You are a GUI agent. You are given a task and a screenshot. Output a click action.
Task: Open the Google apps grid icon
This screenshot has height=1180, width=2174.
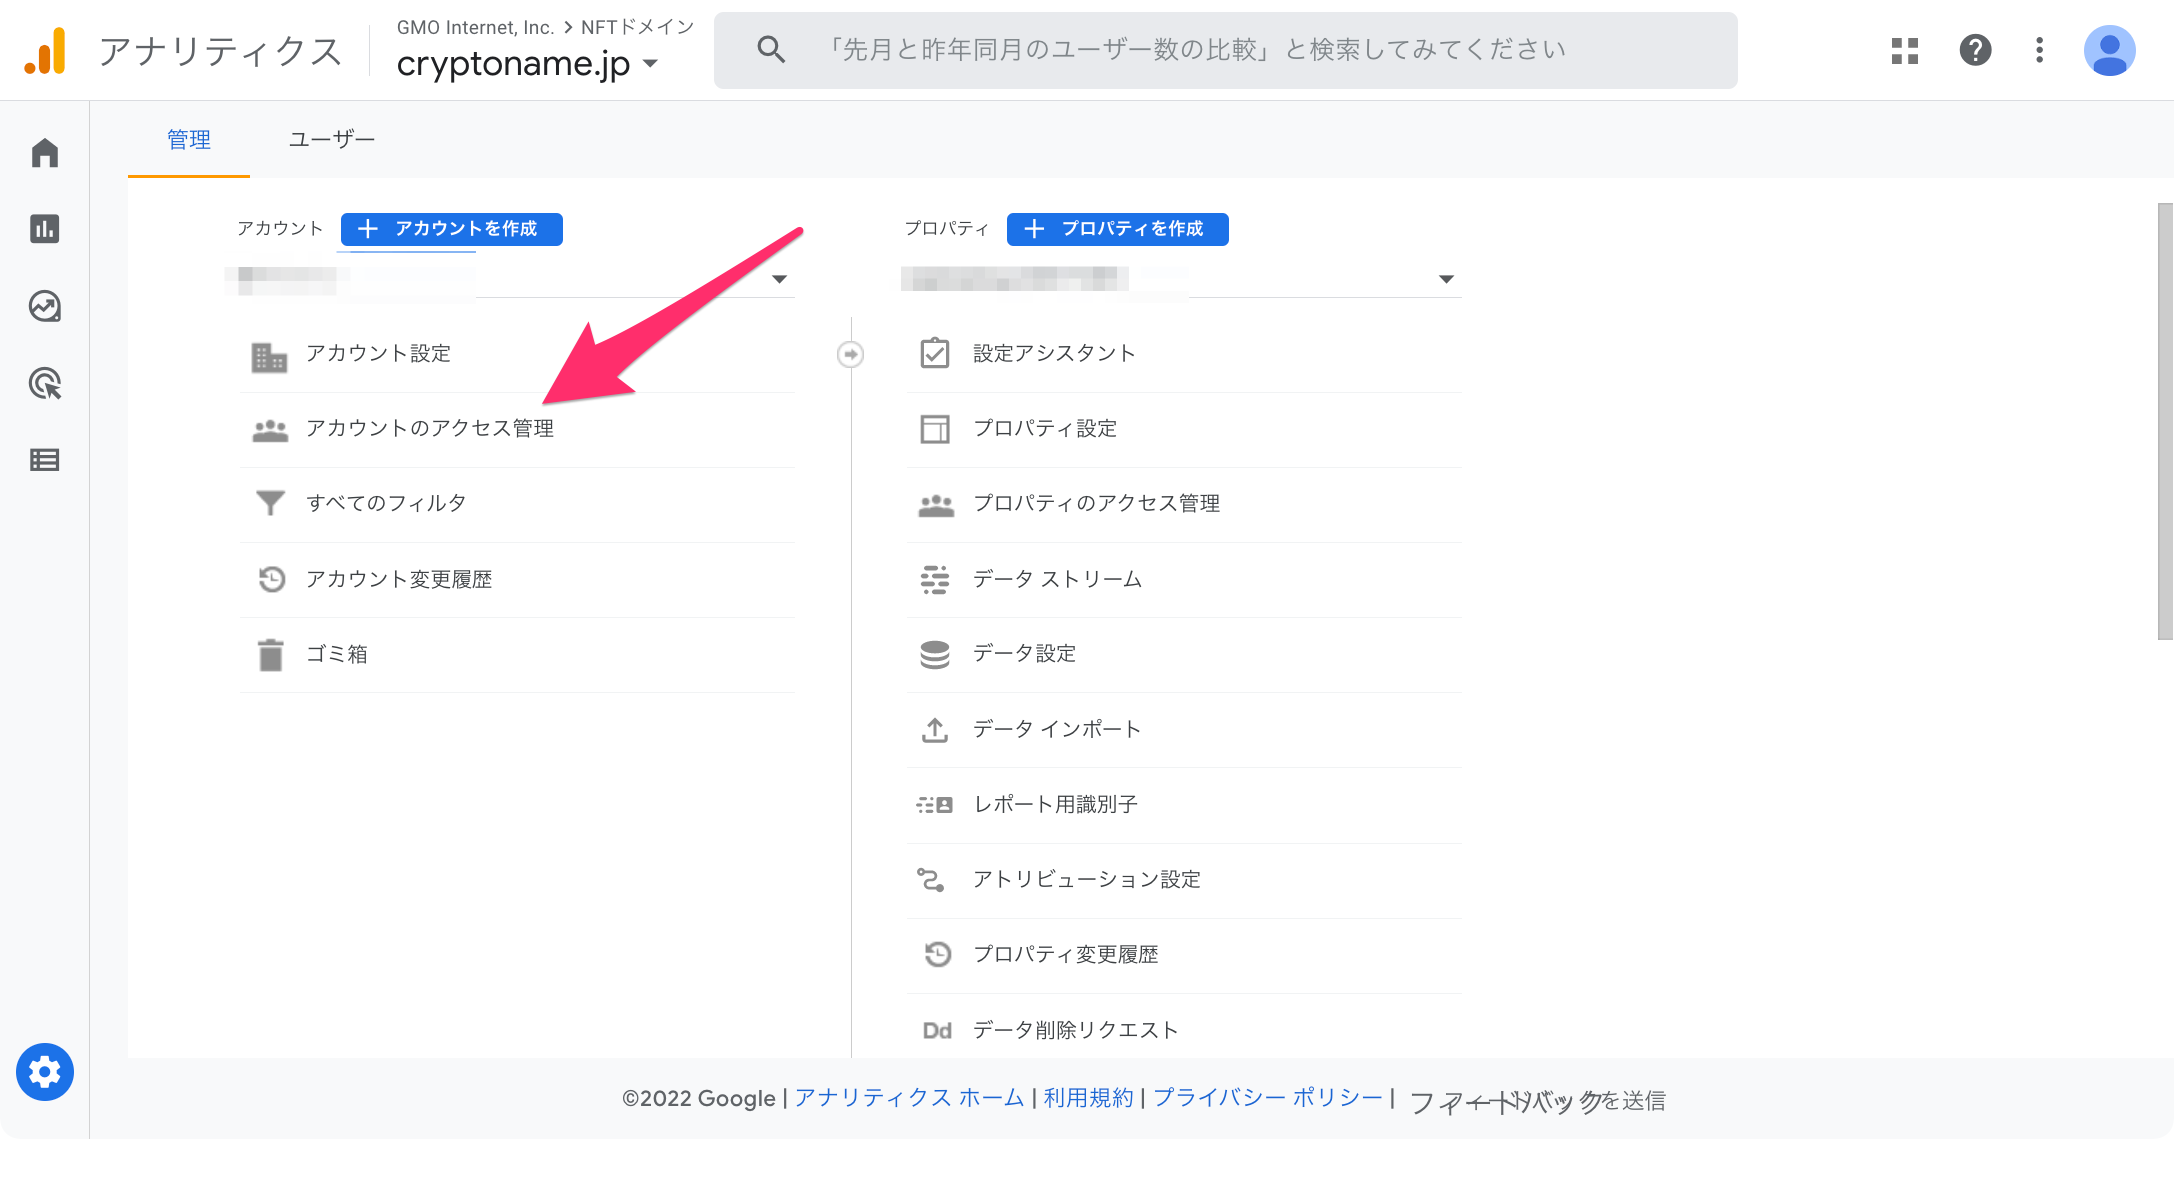(1904, 50)
